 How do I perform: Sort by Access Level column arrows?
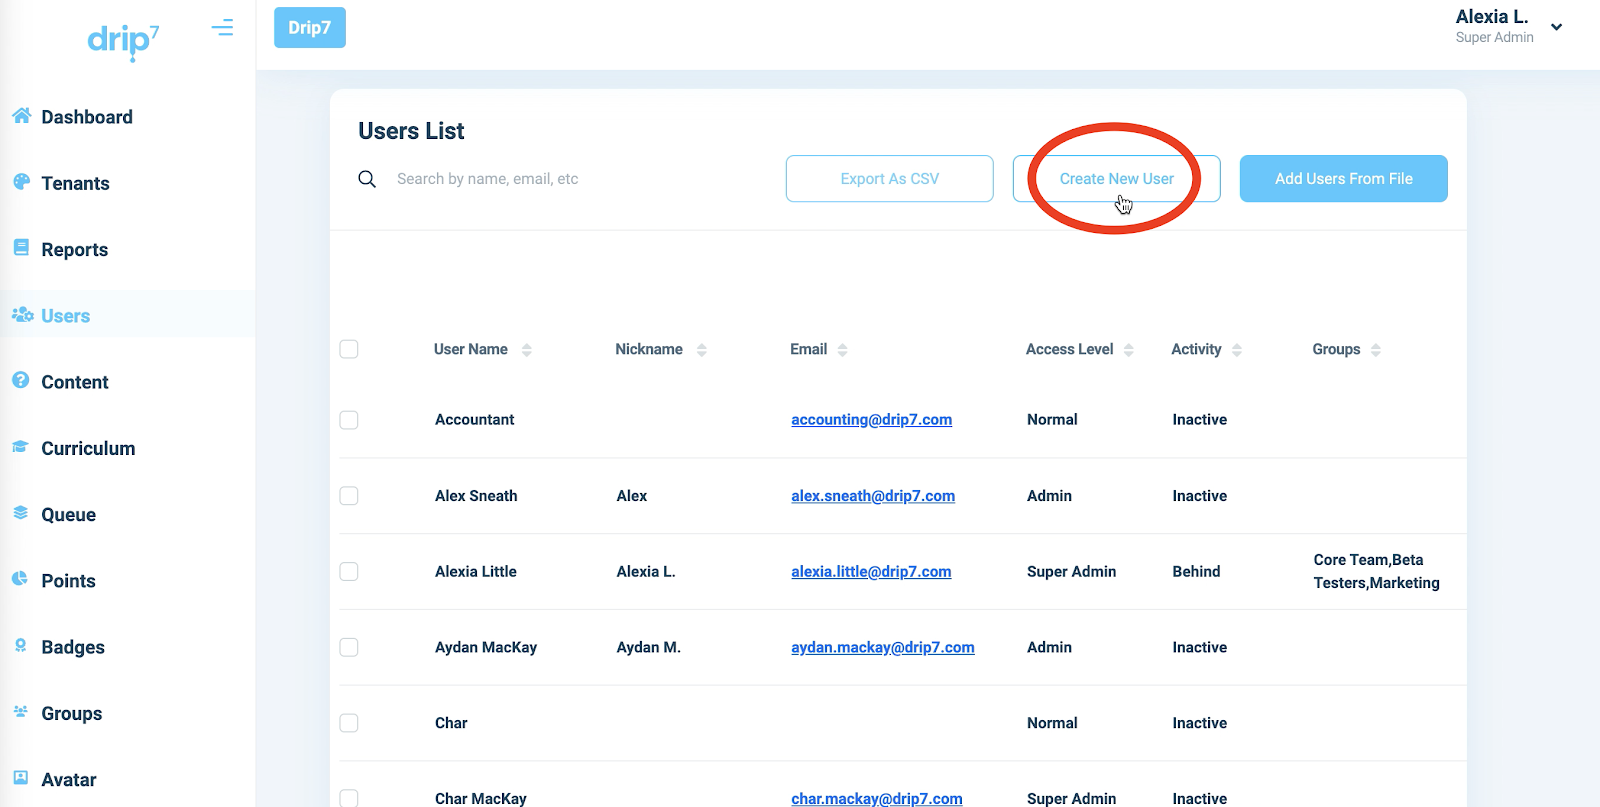[1129, 350]
